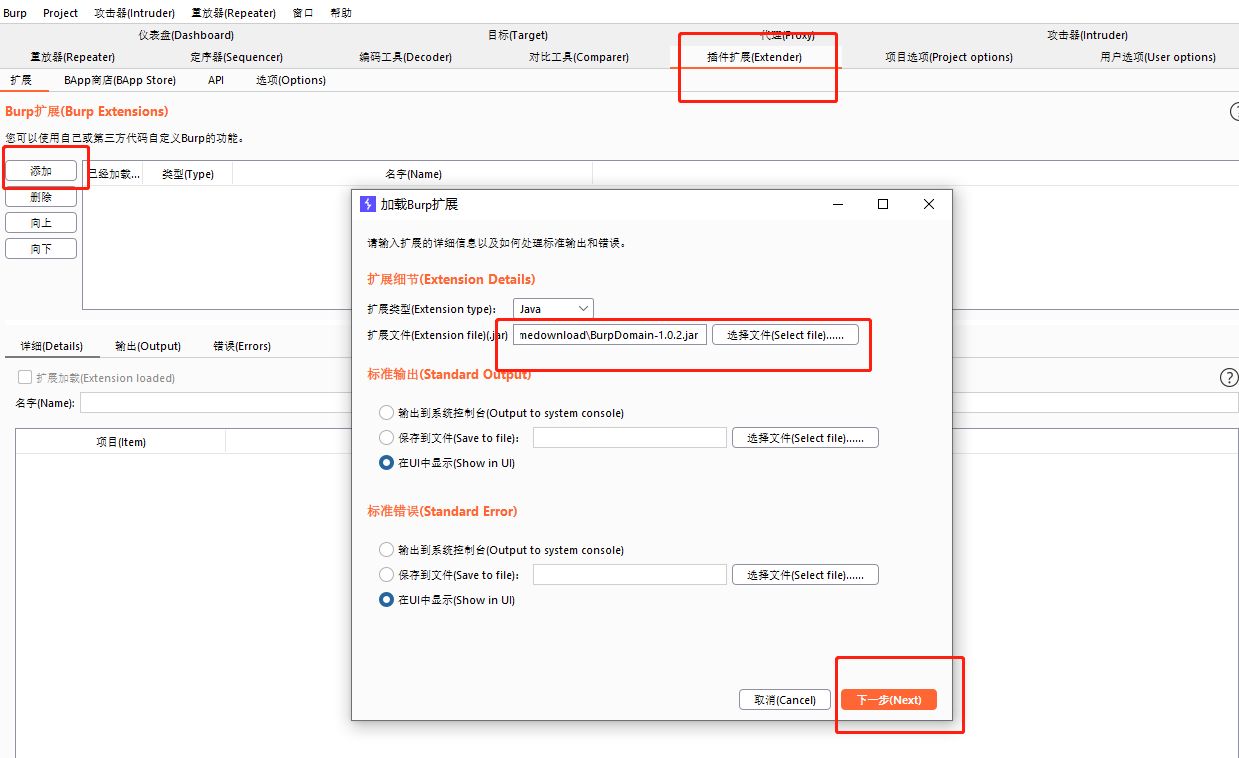Open the help question mark icon beside Details
This screenshot has width=1239, height=758.
tap(1229, 377)
